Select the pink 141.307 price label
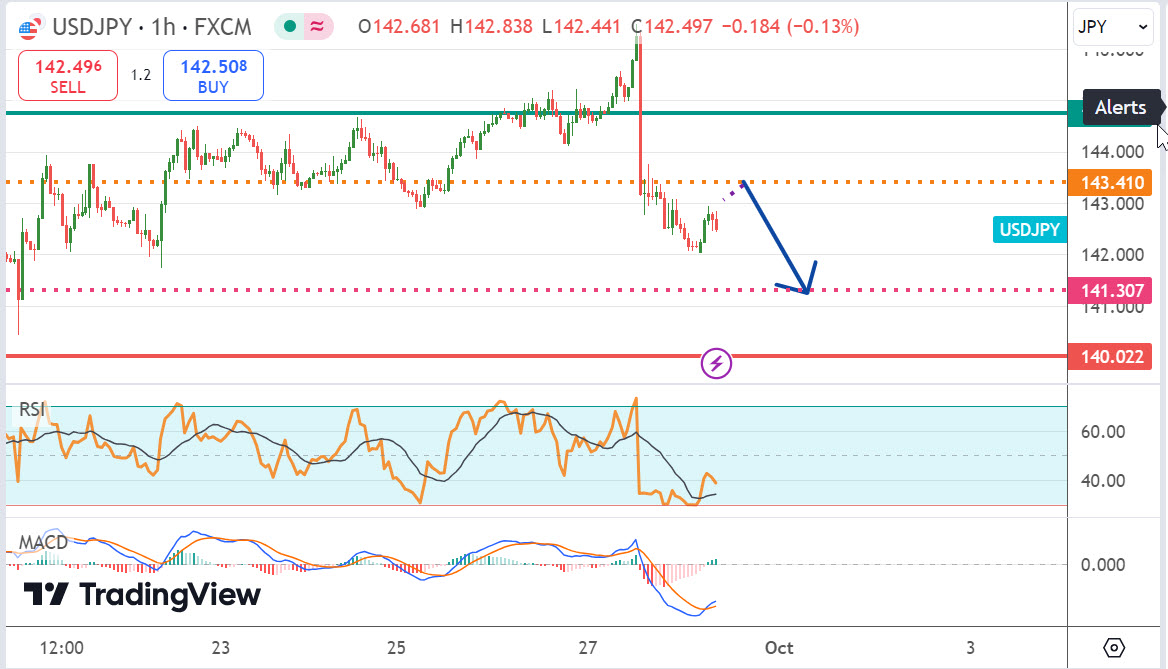 pyautogui.click(x=1109, y=291)
